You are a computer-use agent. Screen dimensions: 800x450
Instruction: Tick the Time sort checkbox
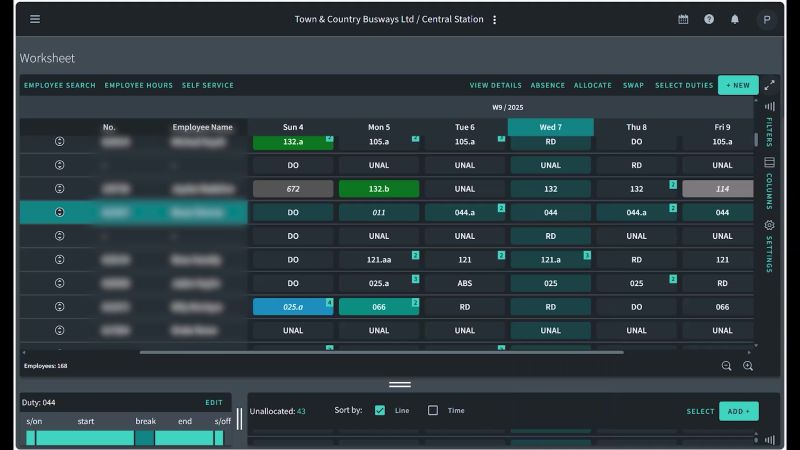tap(433, 410)
